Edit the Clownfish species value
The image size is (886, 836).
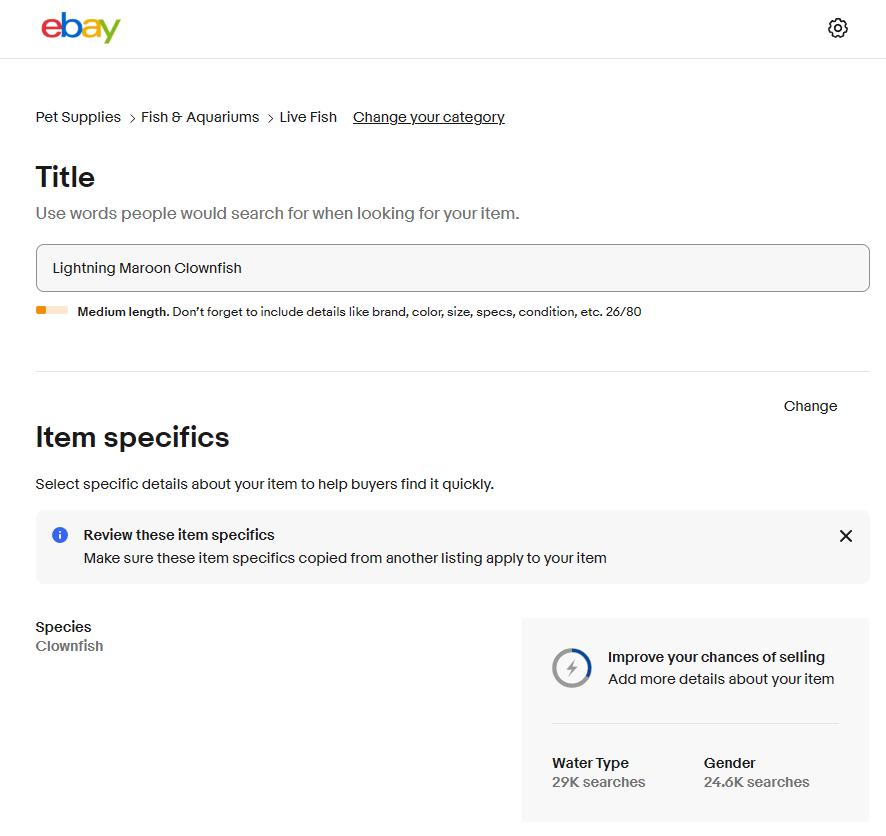(x=70, y=646)
